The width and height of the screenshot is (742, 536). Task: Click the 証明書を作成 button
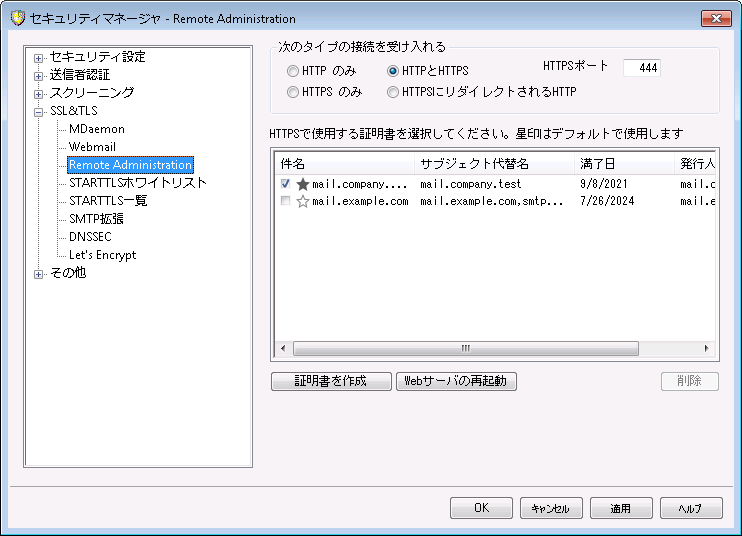tap(331, 381)
